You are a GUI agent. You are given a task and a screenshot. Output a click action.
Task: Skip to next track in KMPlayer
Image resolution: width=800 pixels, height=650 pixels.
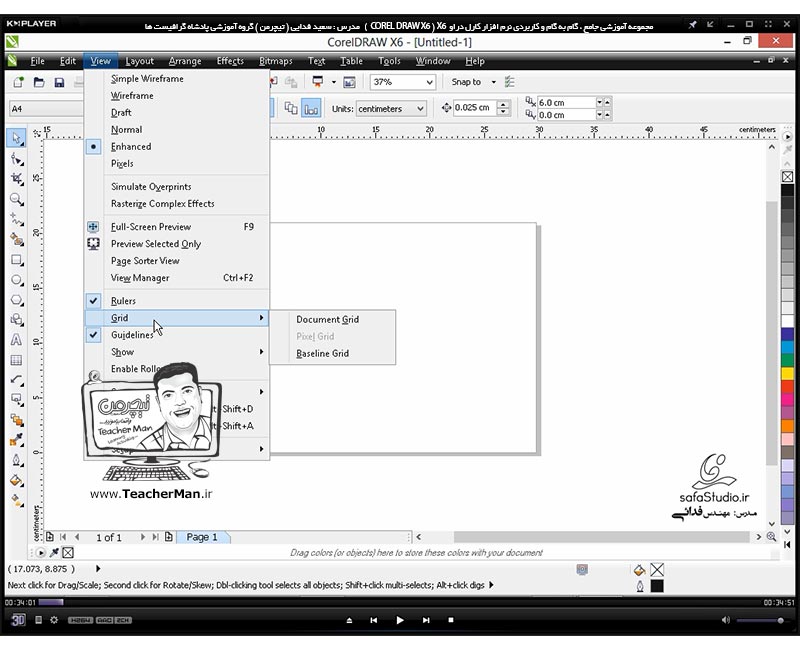coord(426,620)
